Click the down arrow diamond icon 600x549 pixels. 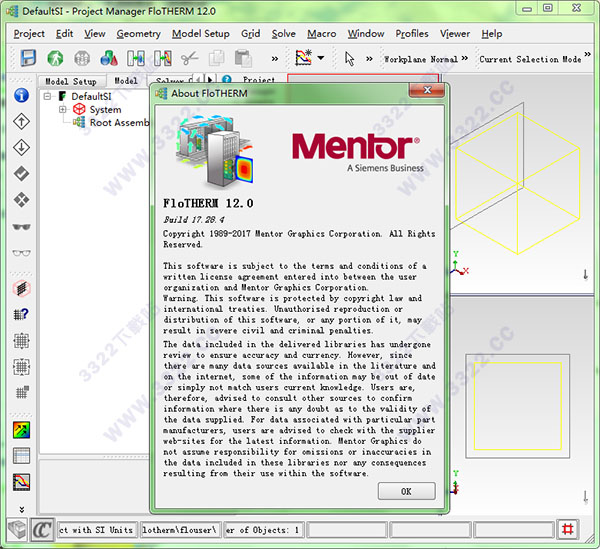(21, 148)
